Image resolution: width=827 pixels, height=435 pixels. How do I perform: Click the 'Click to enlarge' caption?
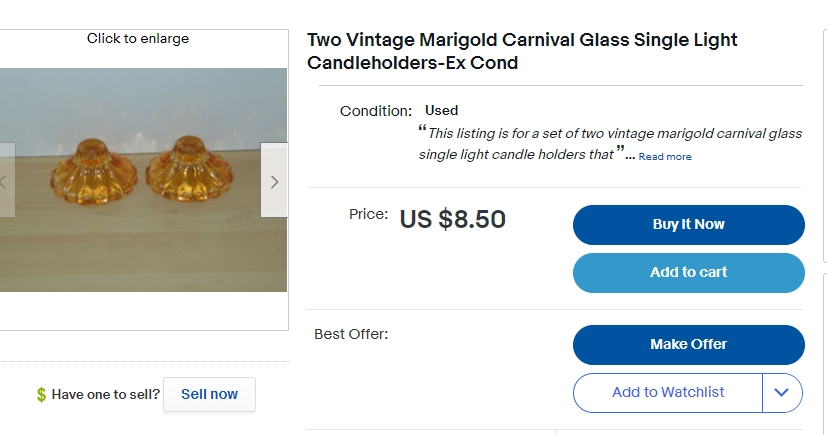tap(138, 39)
